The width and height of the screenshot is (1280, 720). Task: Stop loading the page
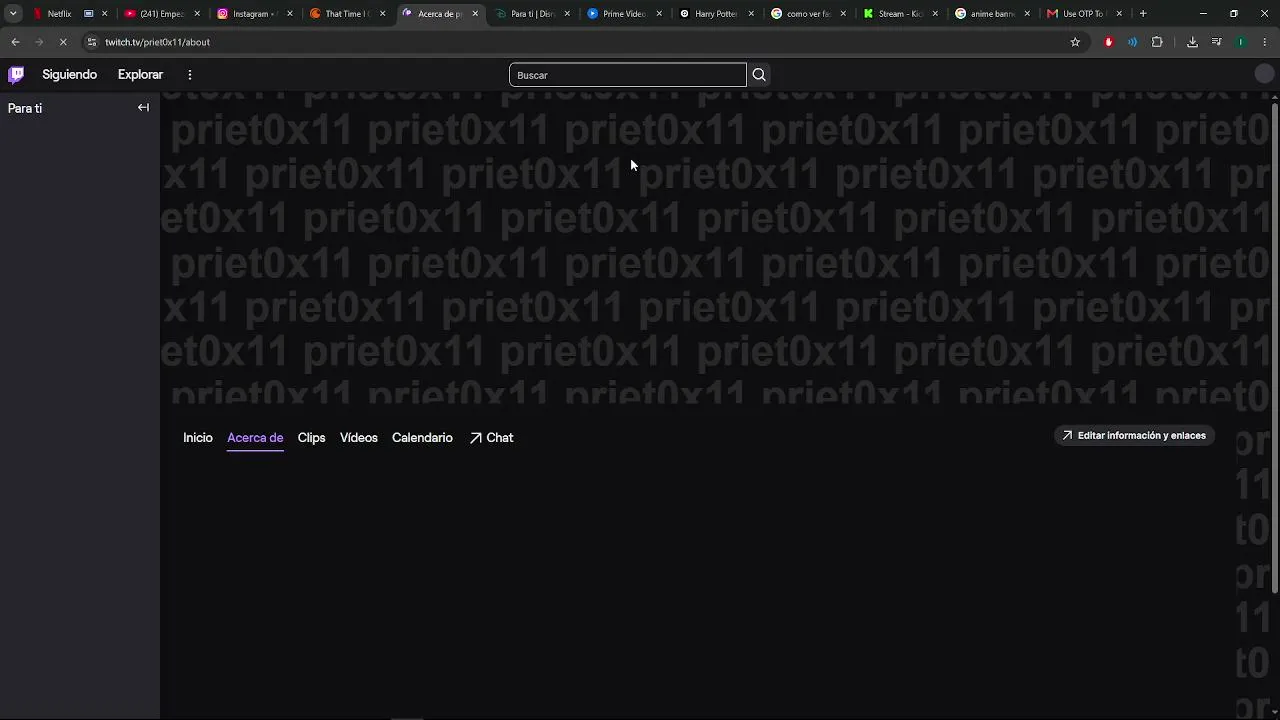[63, 42]
